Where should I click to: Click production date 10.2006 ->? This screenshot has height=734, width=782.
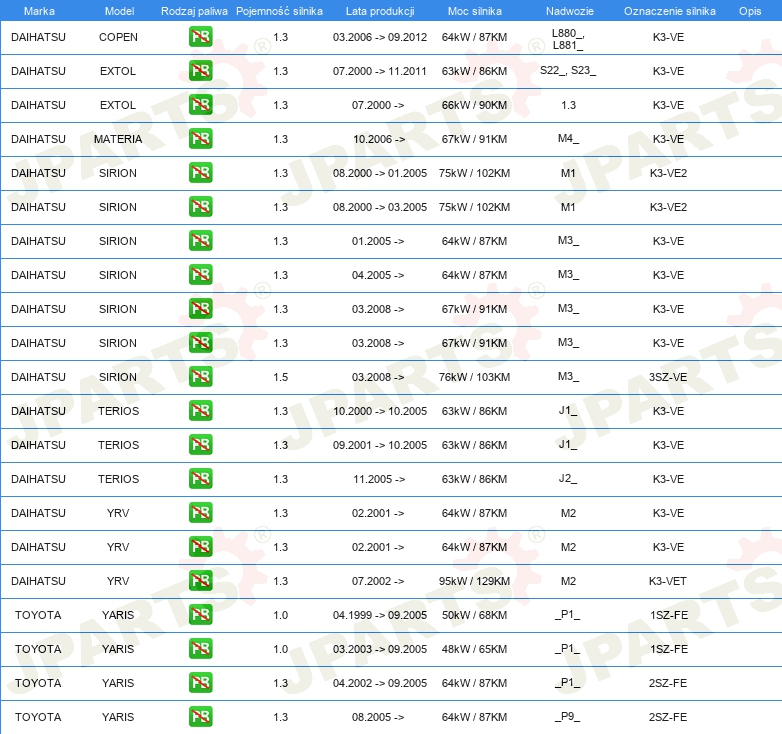tap(379, 139)
